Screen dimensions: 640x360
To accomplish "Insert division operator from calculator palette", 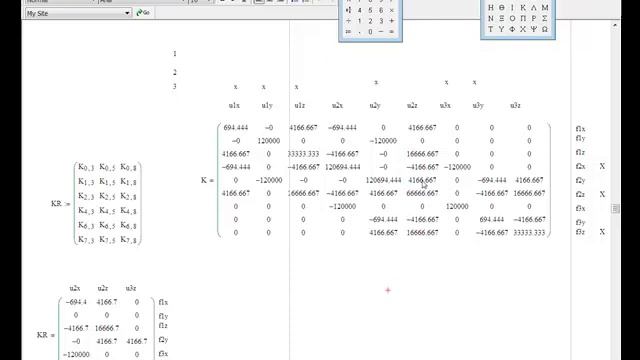I will 348,21.
